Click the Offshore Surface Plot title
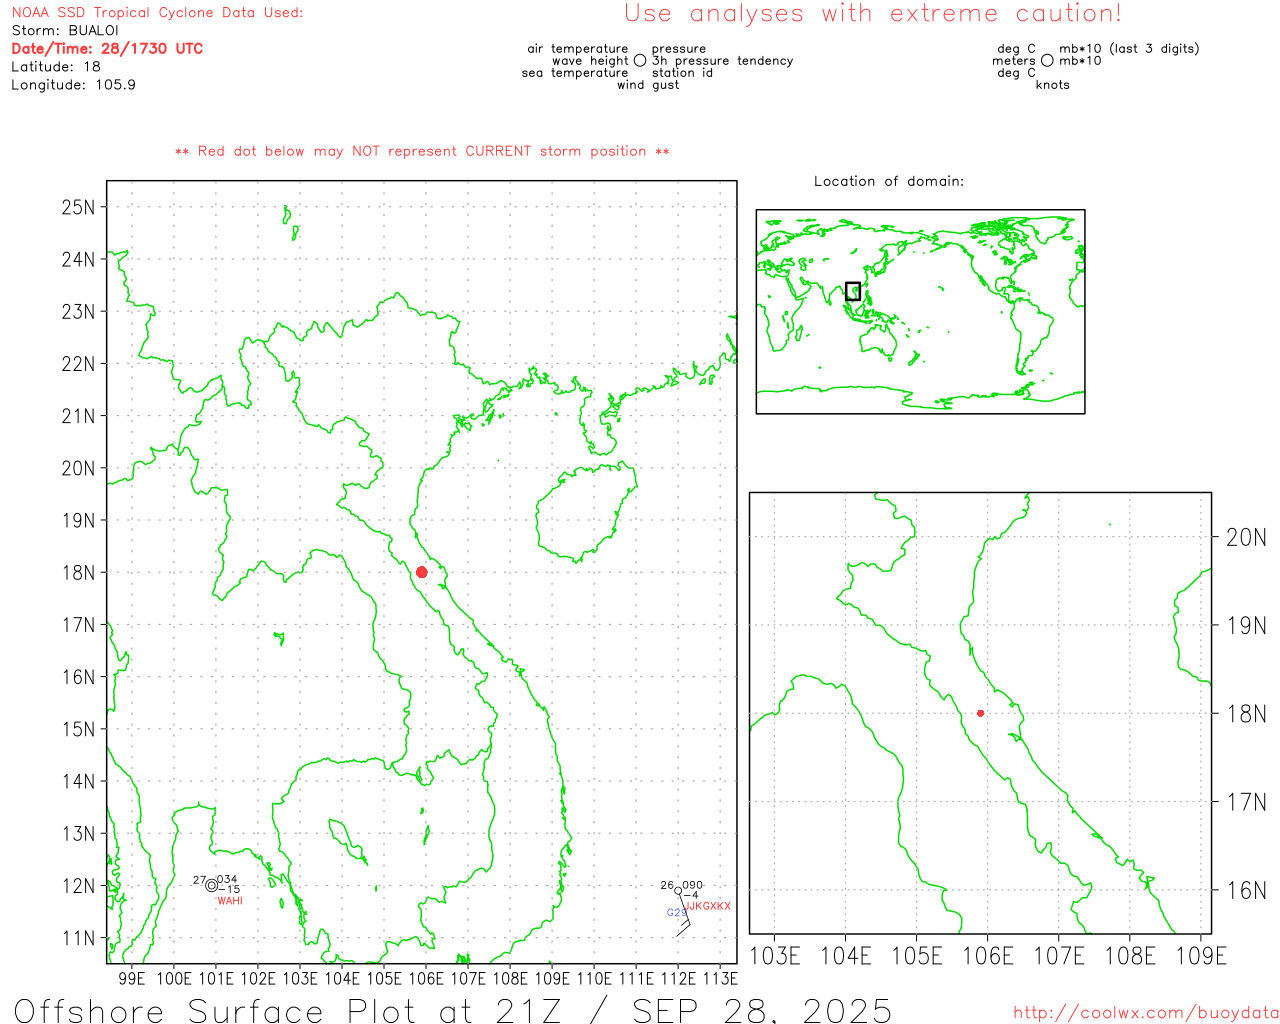 coord(452,1010)
